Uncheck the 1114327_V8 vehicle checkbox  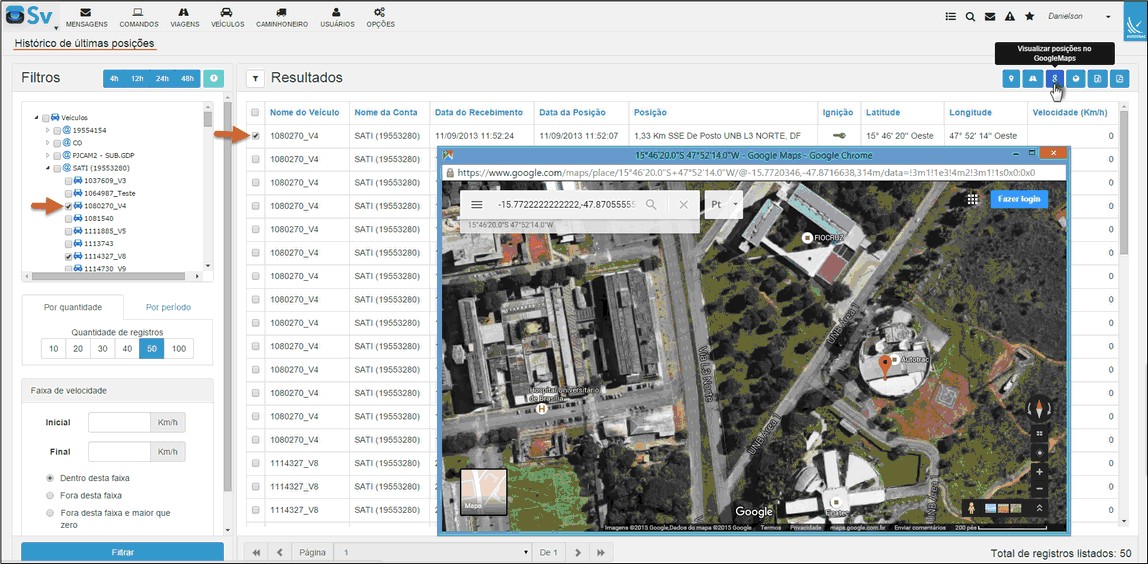[x=68, y=256]
